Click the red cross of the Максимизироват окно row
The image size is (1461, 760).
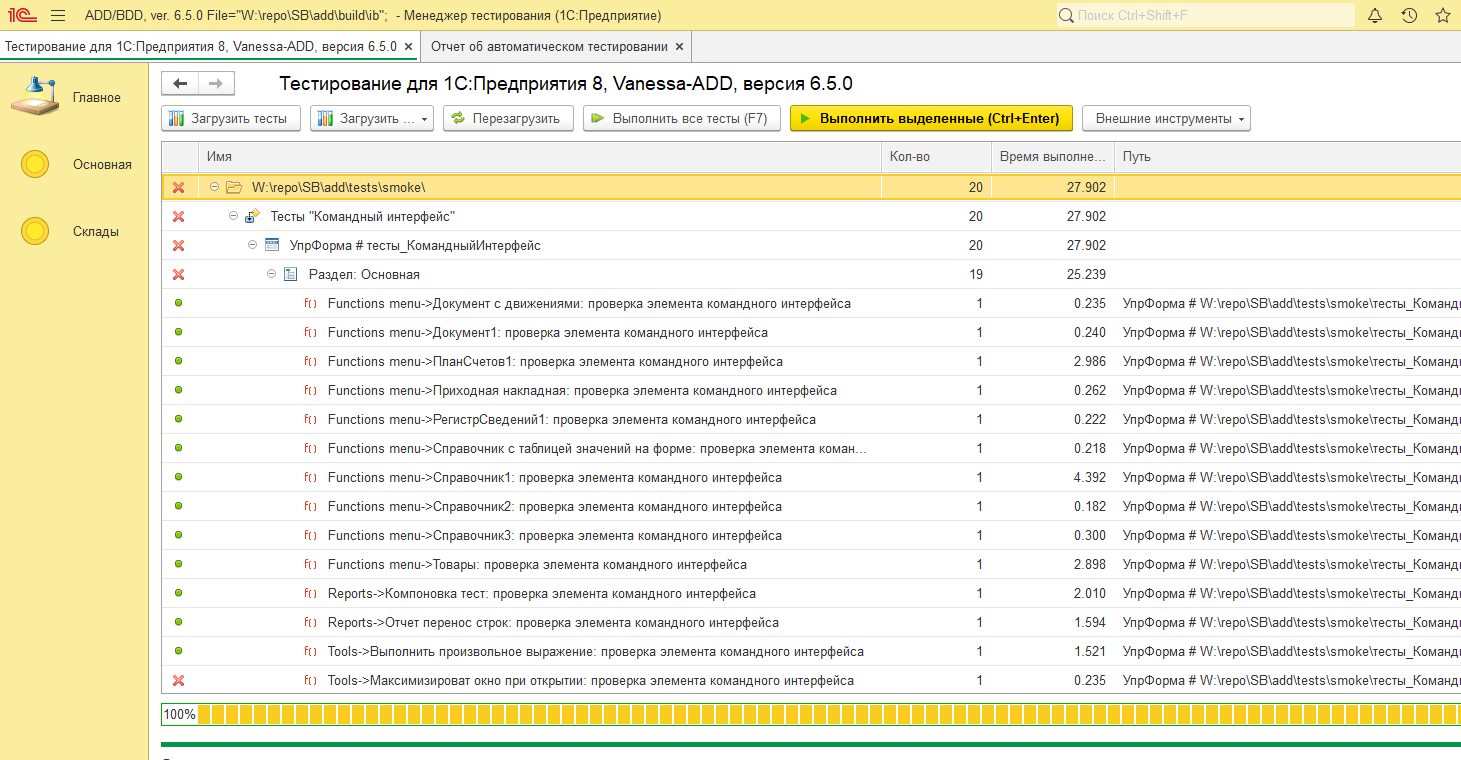(178, 680)
